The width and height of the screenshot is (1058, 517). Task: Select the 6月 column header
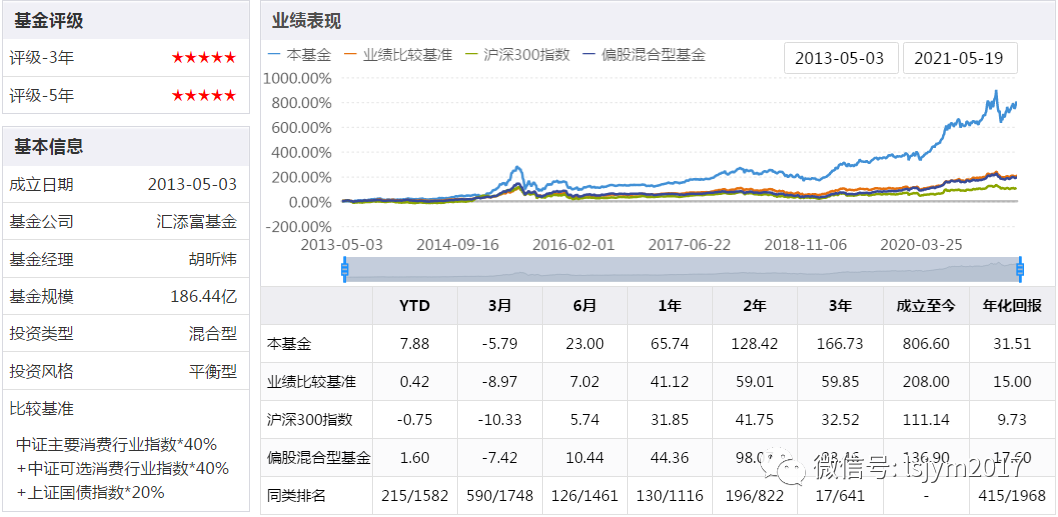point(584,306)
